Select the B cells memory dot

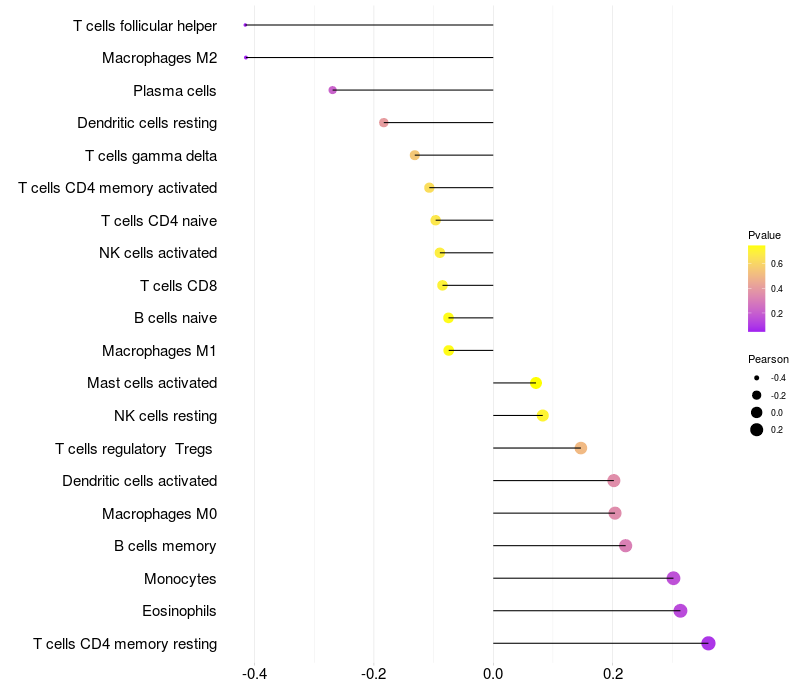[x=625, y=546]
